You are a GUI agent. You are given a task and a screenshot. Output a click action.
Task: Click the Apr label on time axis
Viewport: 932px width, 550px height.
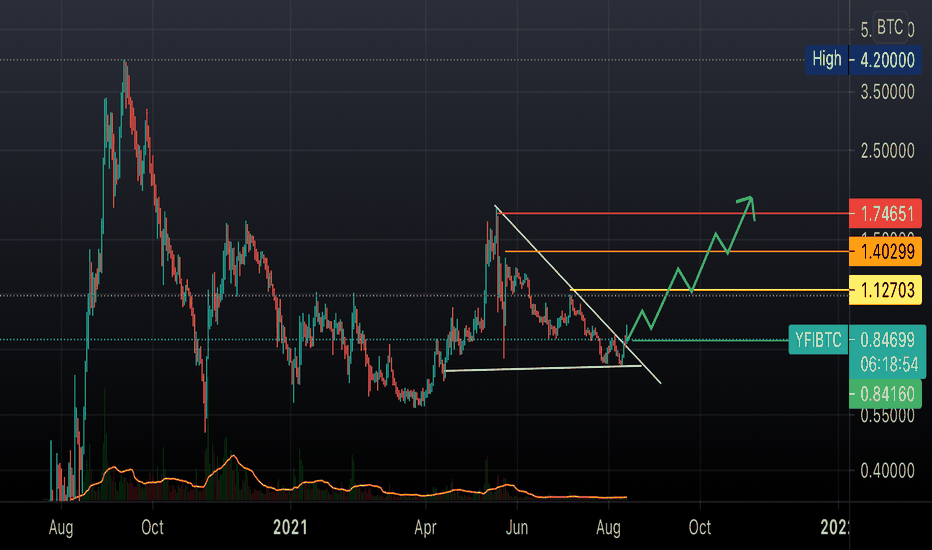pyautogui.click(x=426, y=527)
